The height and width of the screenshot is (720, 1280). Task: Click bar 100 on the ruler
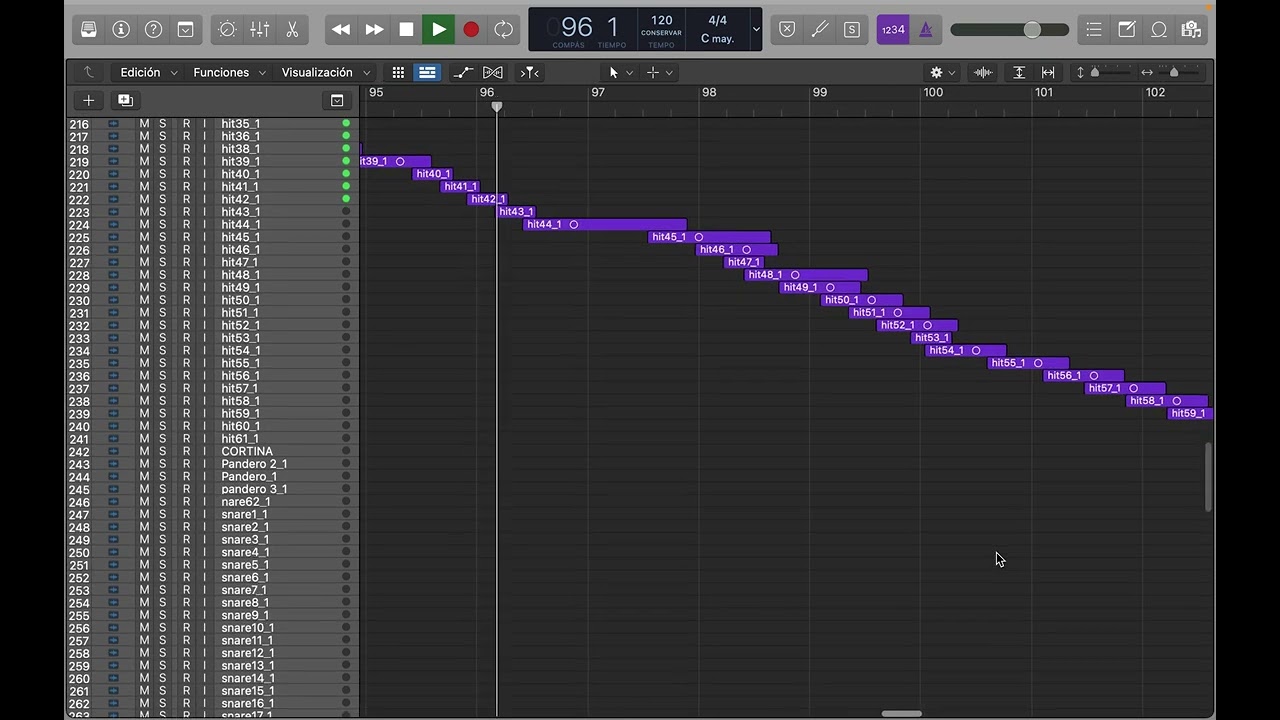(x=933, y=92)
